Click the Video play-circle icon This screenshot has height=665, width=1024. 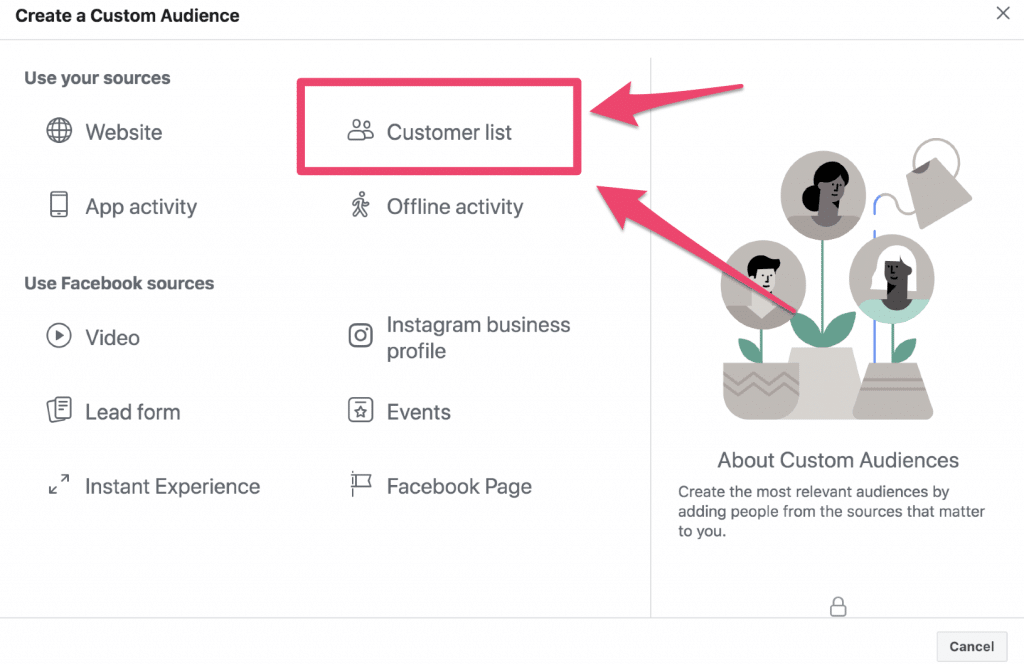59,336
